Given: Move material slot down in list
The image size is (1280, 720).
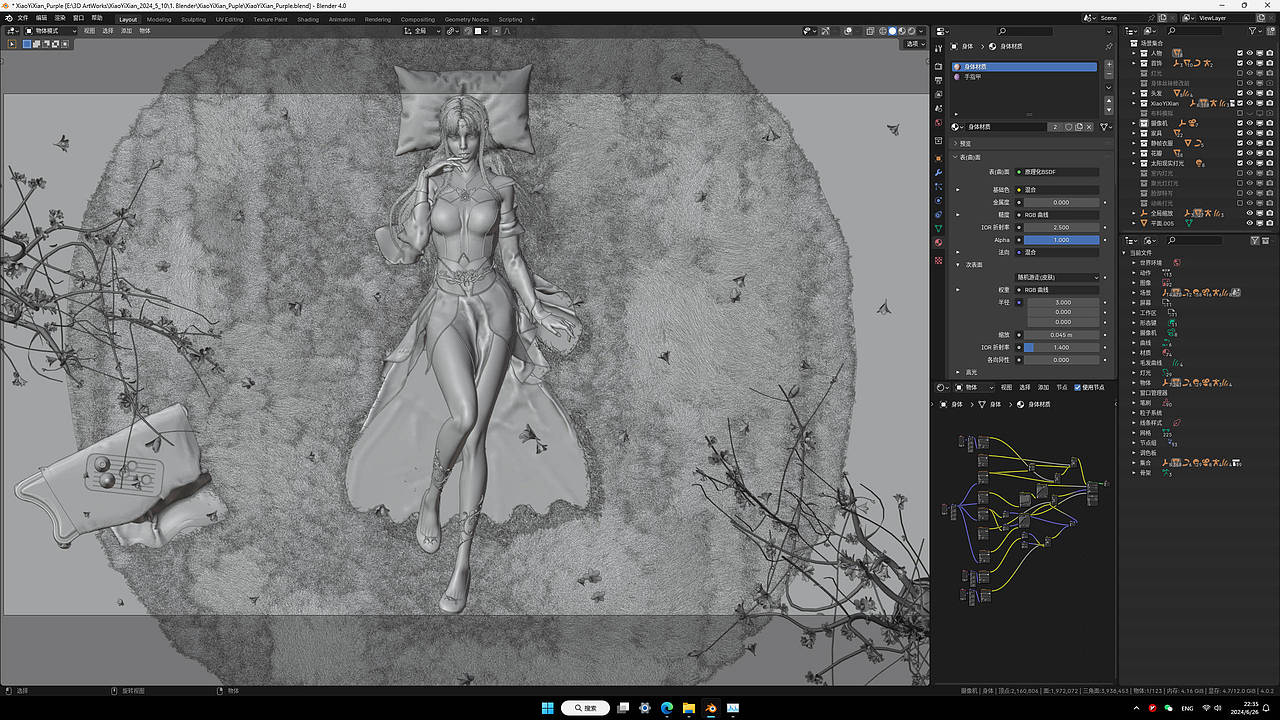Looking at the screenshot, I should [1109, 109].
